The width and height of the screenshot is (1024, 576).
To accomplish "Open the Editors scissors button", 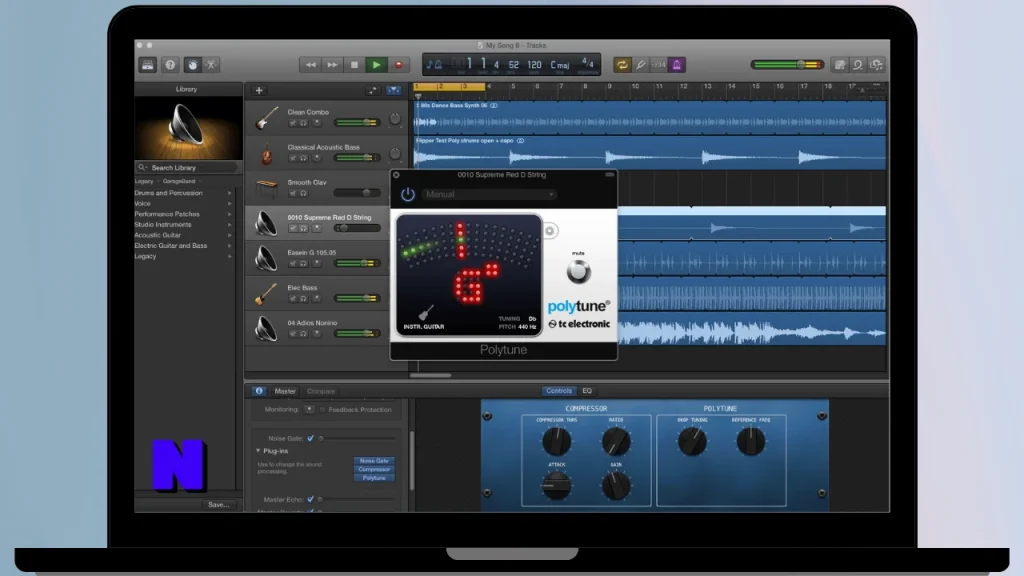I will coord(211,65).
